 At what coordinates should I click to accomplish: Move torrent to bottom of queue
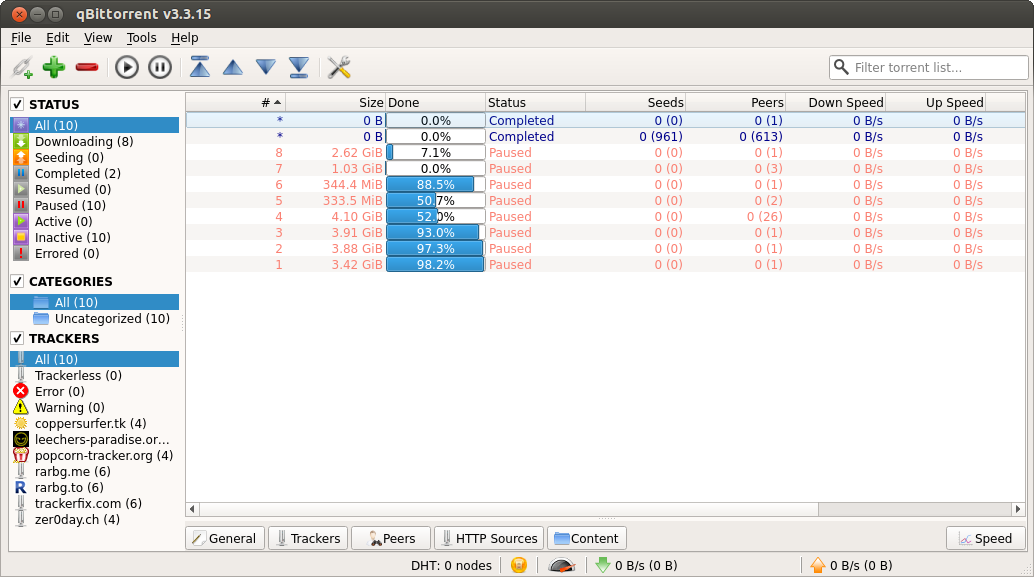[299, 67]
